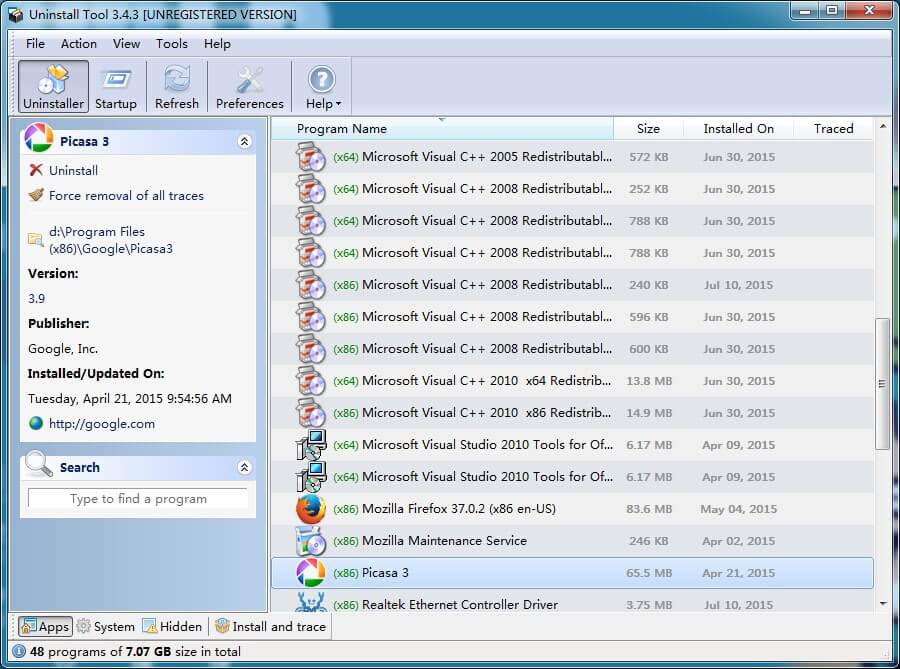
Task: Switch to the System tab
Action: pyautogui.click(x=106, y=627)
